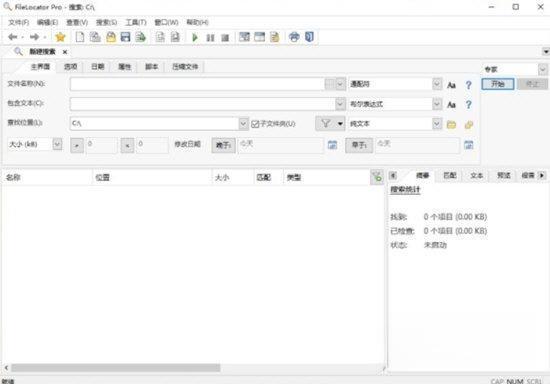This screenshot has width=550, height=384.
Task: Open the wildcard expression type dropdown
Action: (437, 84)
